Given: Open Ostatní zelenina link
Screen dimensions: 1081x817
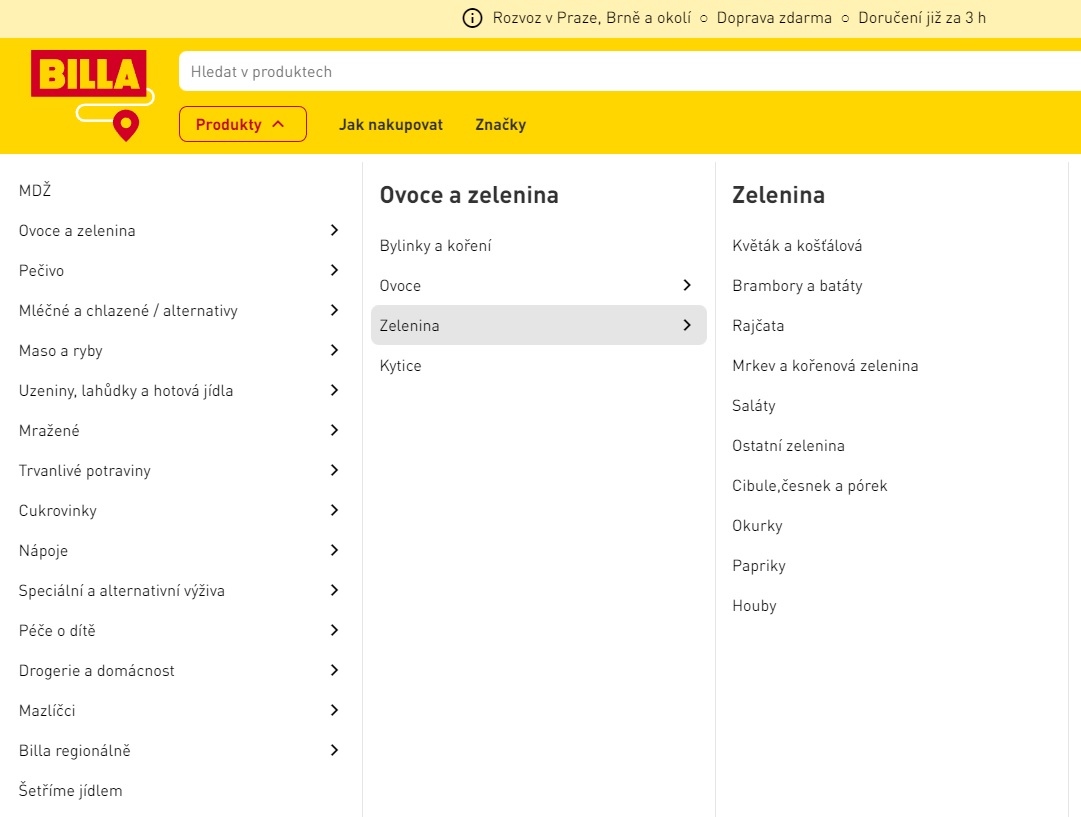Looking at the screenshot, I should [x=789, y=445].
